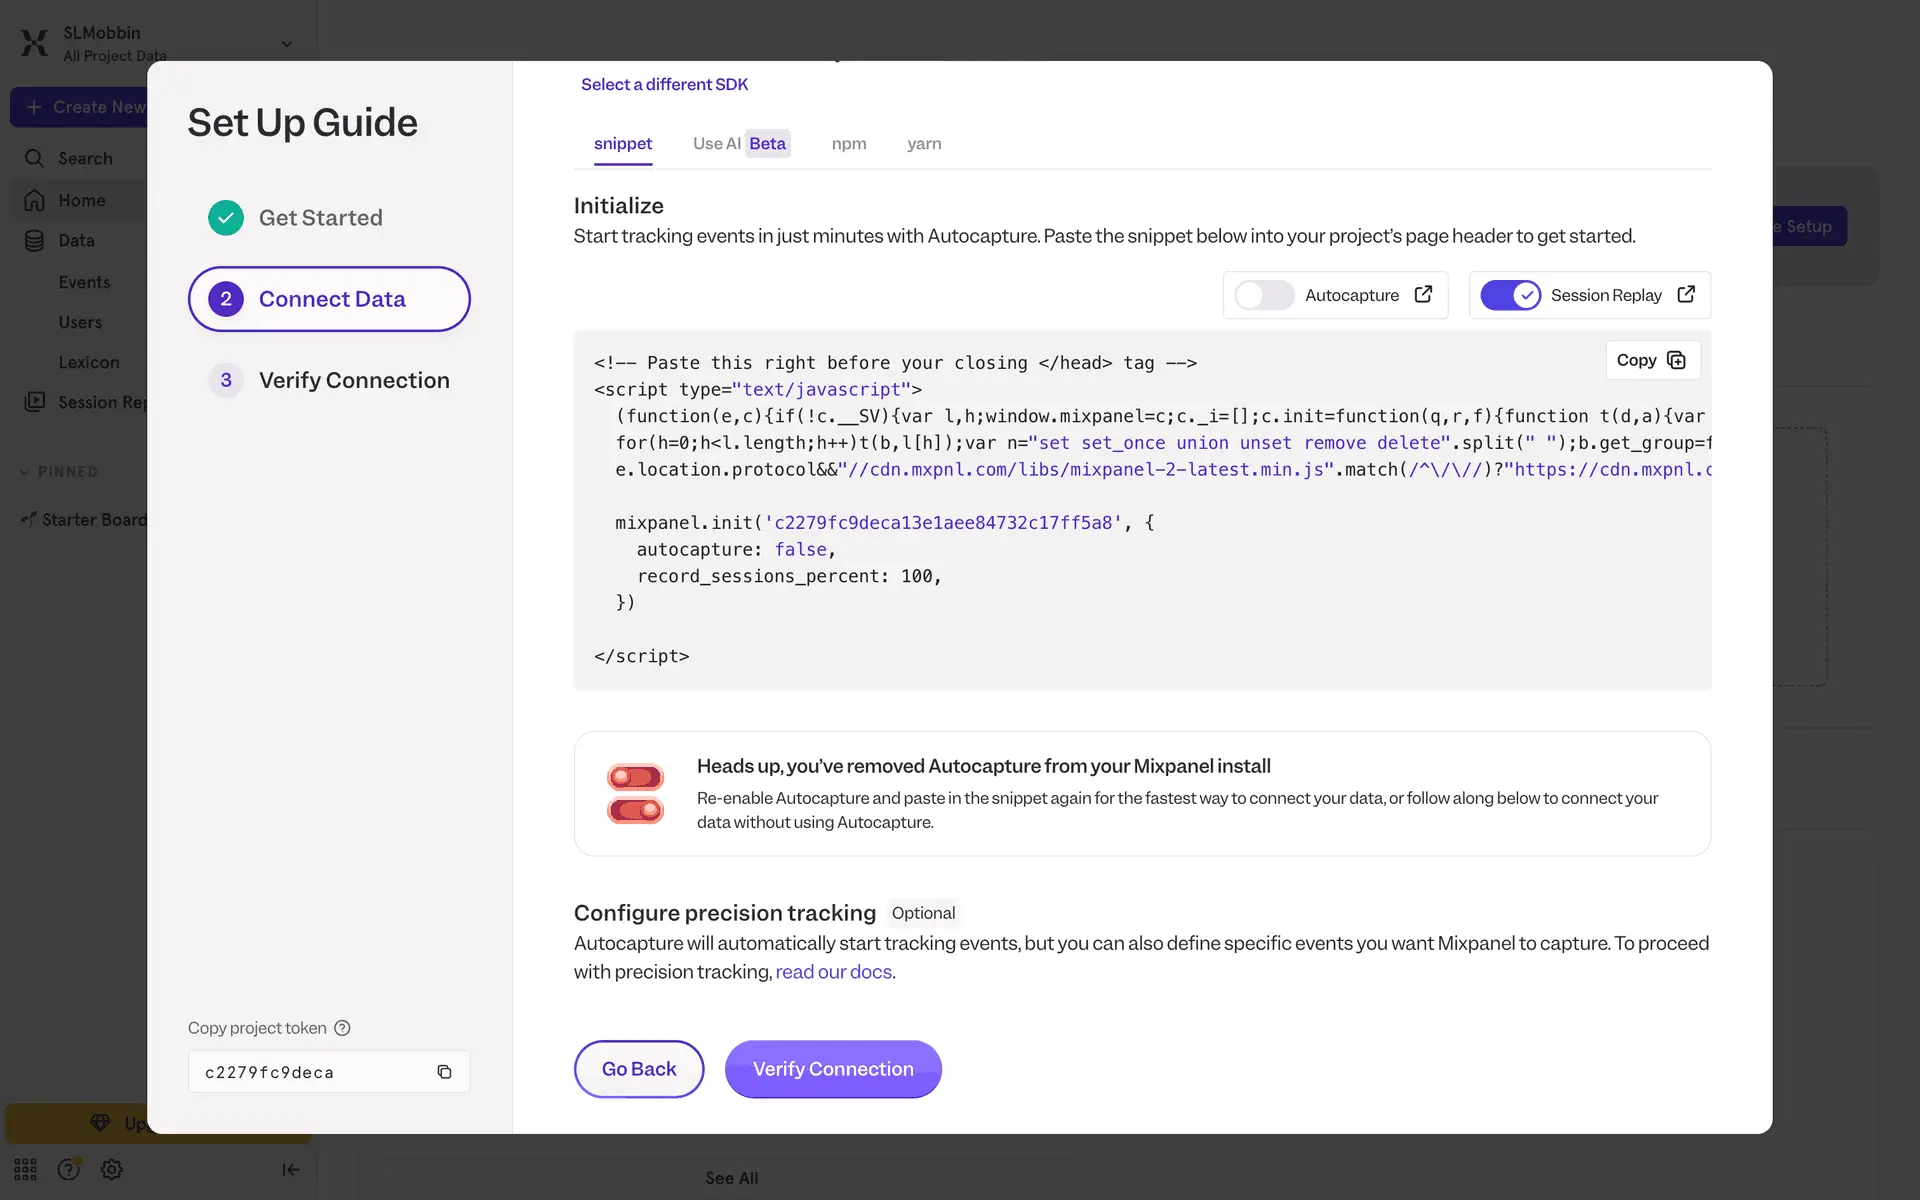Collapse sidebar with arrow icon
This screenshot has width=1920, height=1200.
click(290, 1169)
